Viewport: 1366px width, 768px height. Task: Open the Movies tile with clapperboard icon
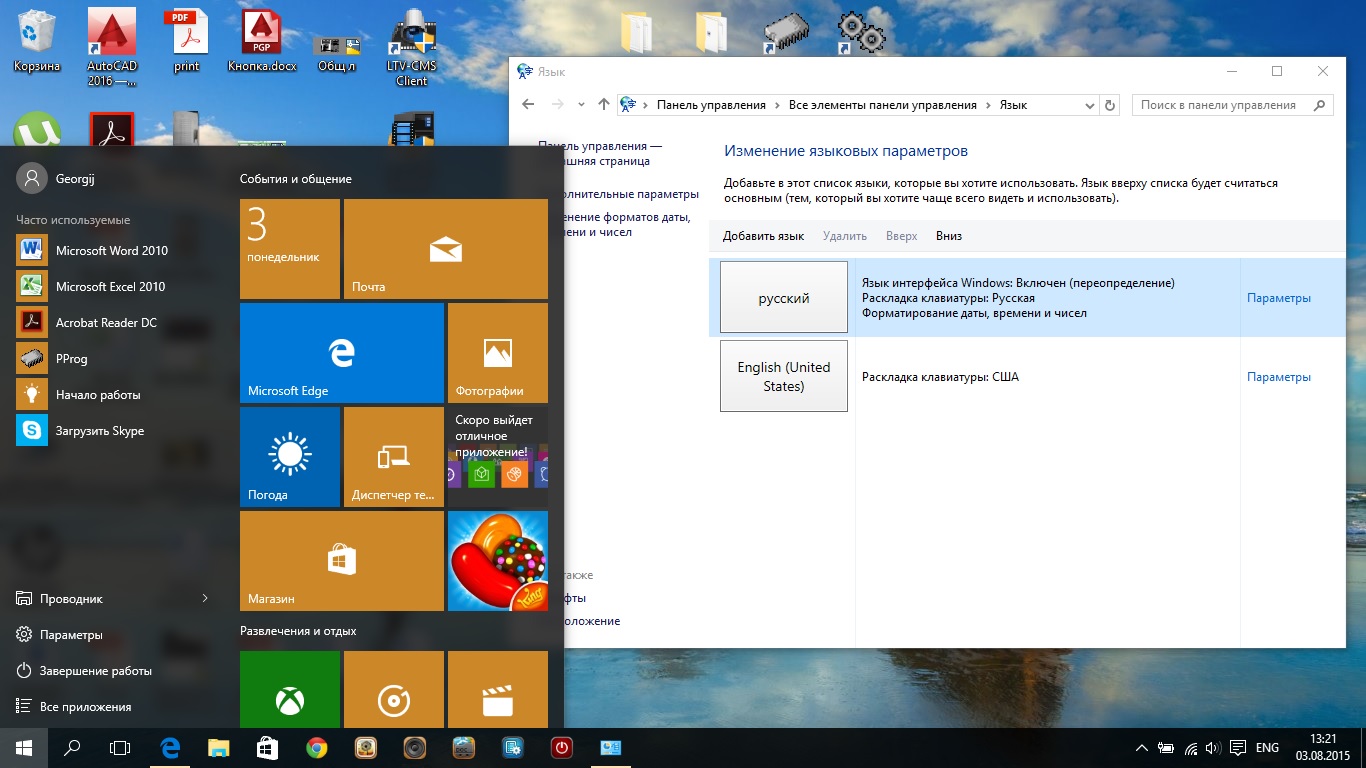[x=498, y=690]
